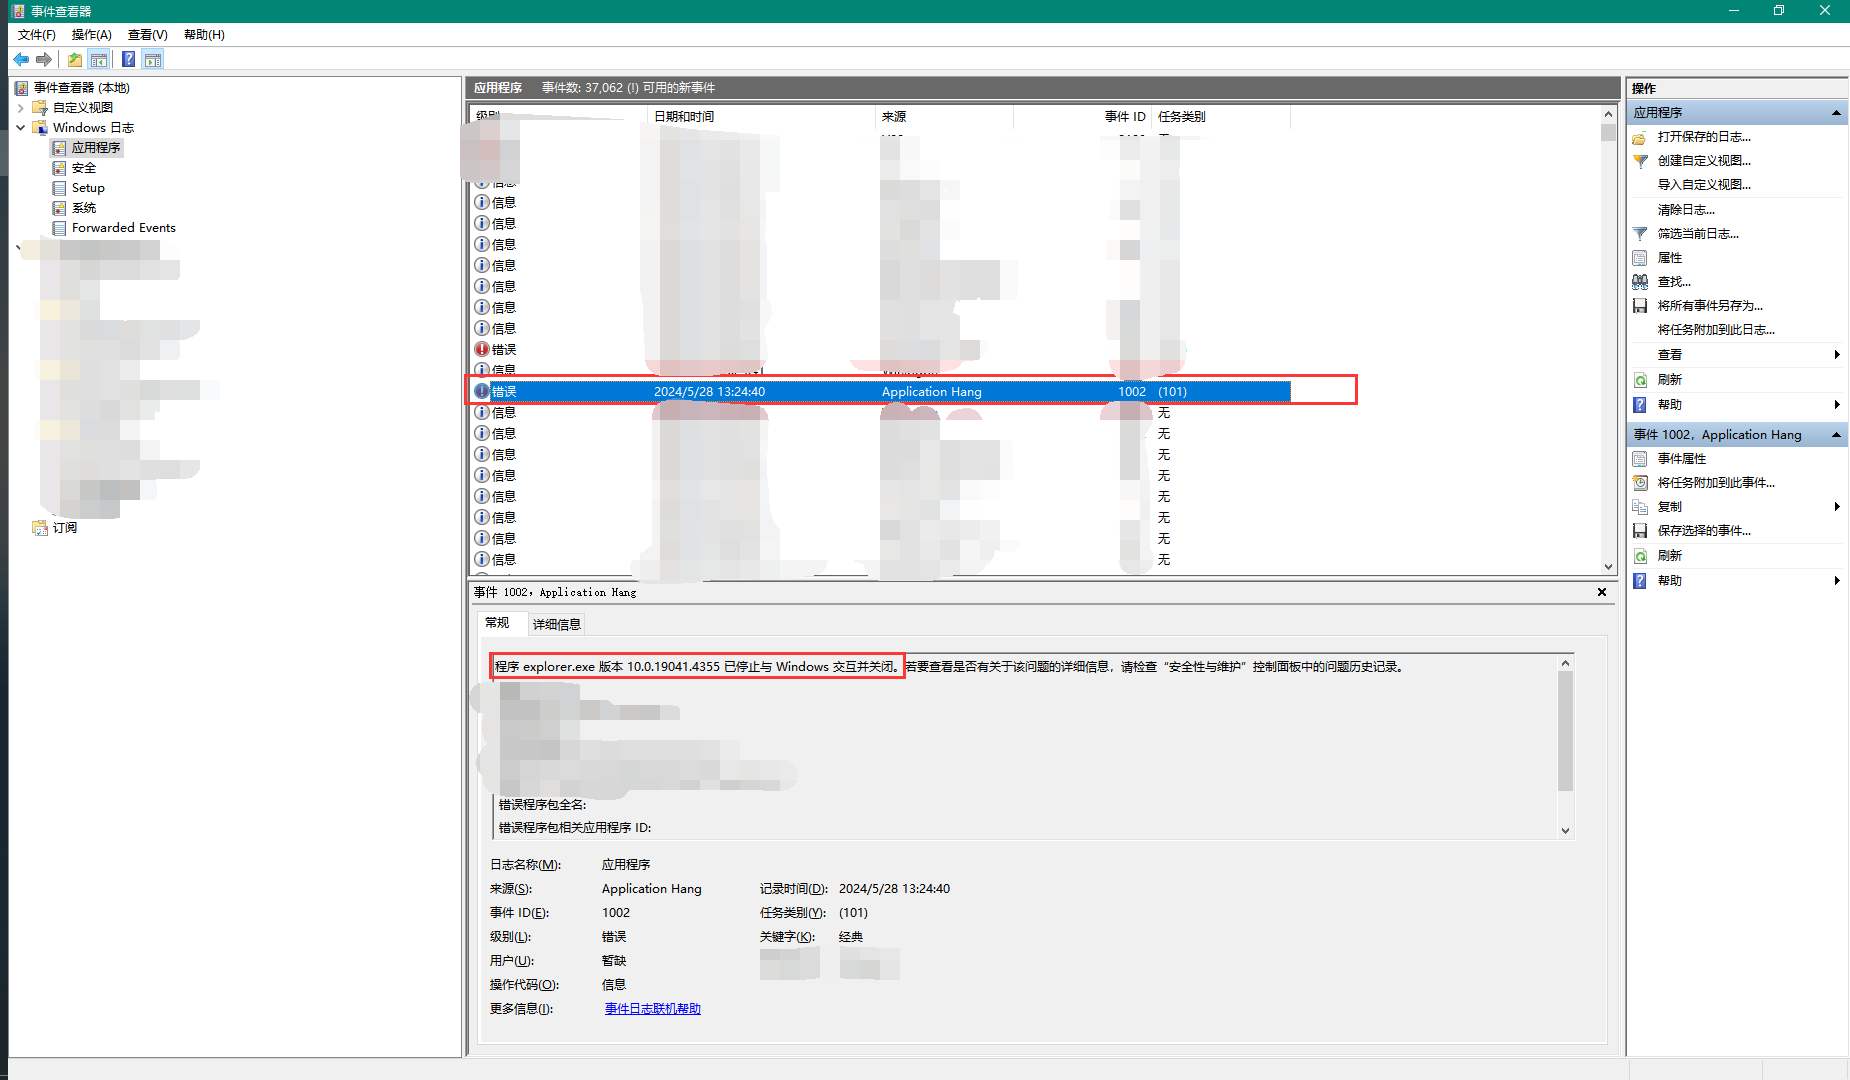Image resolution: width=1850 pixels, height=1080 pixels.
Task: Click the error icon on the selected row
Action: pyautogui.click(x=482, y=392)
